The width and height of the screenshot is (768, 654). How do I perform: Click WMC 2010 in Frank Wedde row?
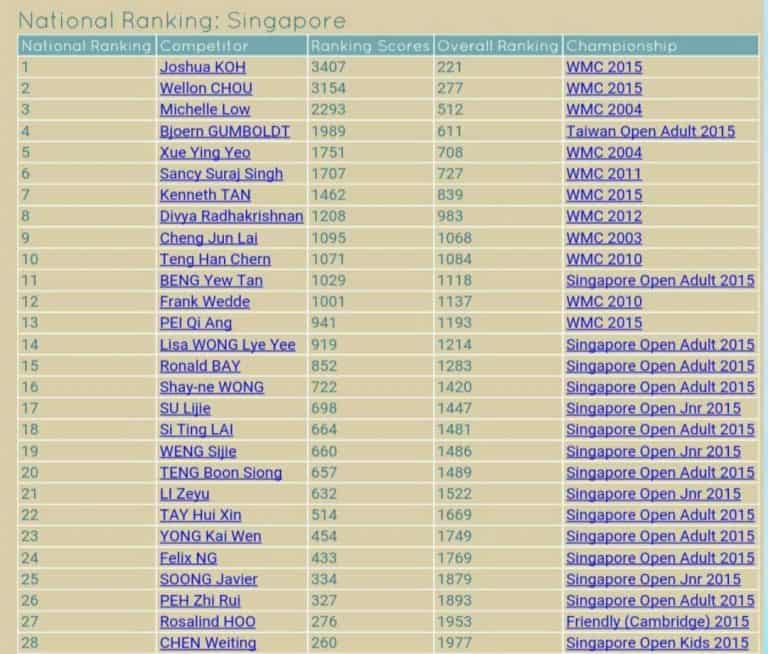603,302
